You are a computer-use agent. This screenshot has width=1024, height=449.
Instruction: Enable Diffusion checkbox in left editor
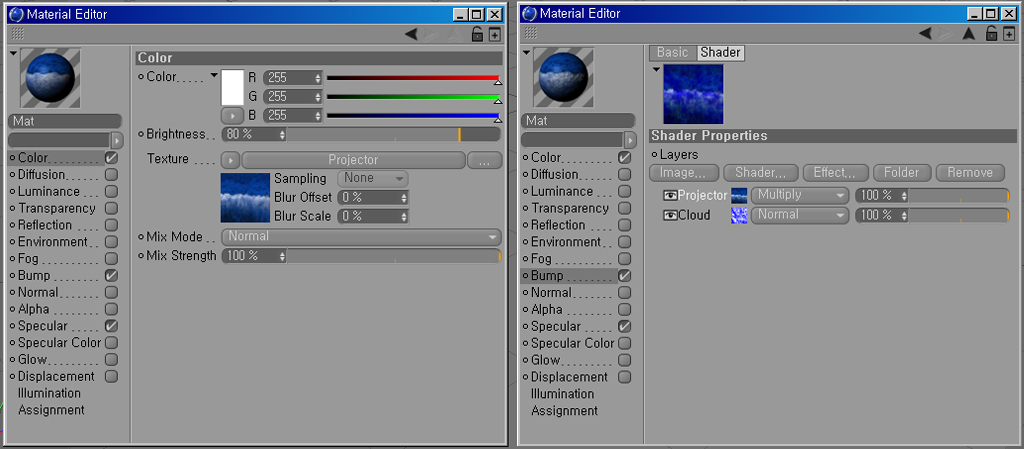coord(112,174)
